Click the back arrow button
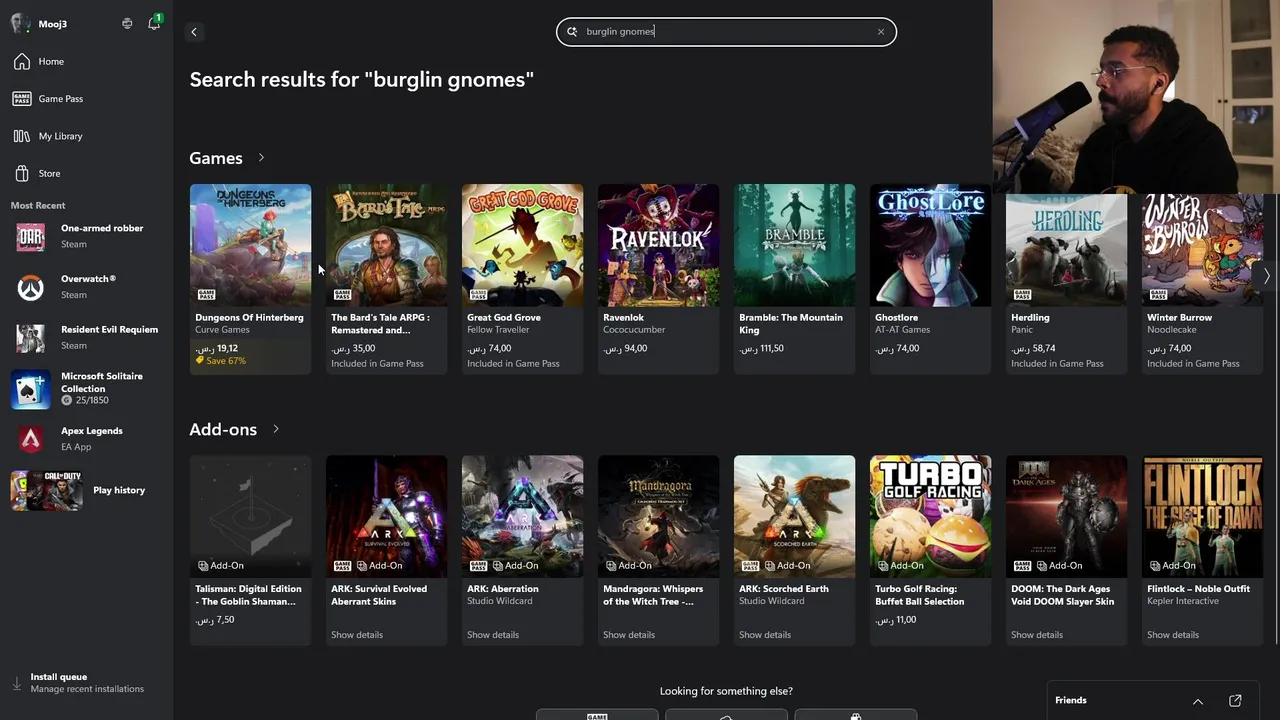 [194, 32]
